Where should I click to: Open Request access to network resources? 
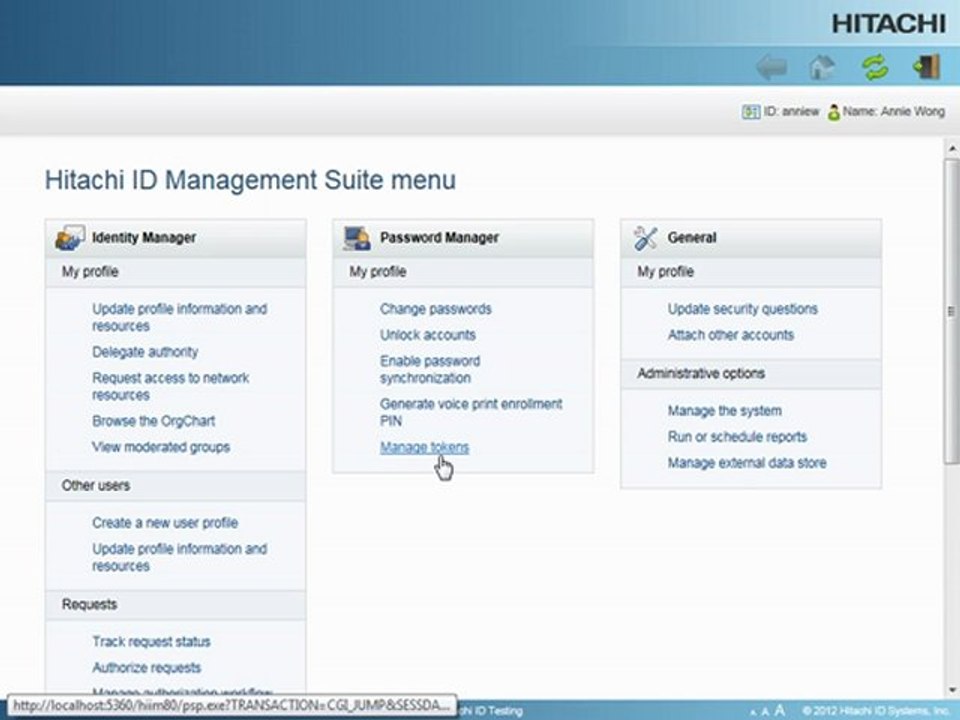tap(170, 386)
